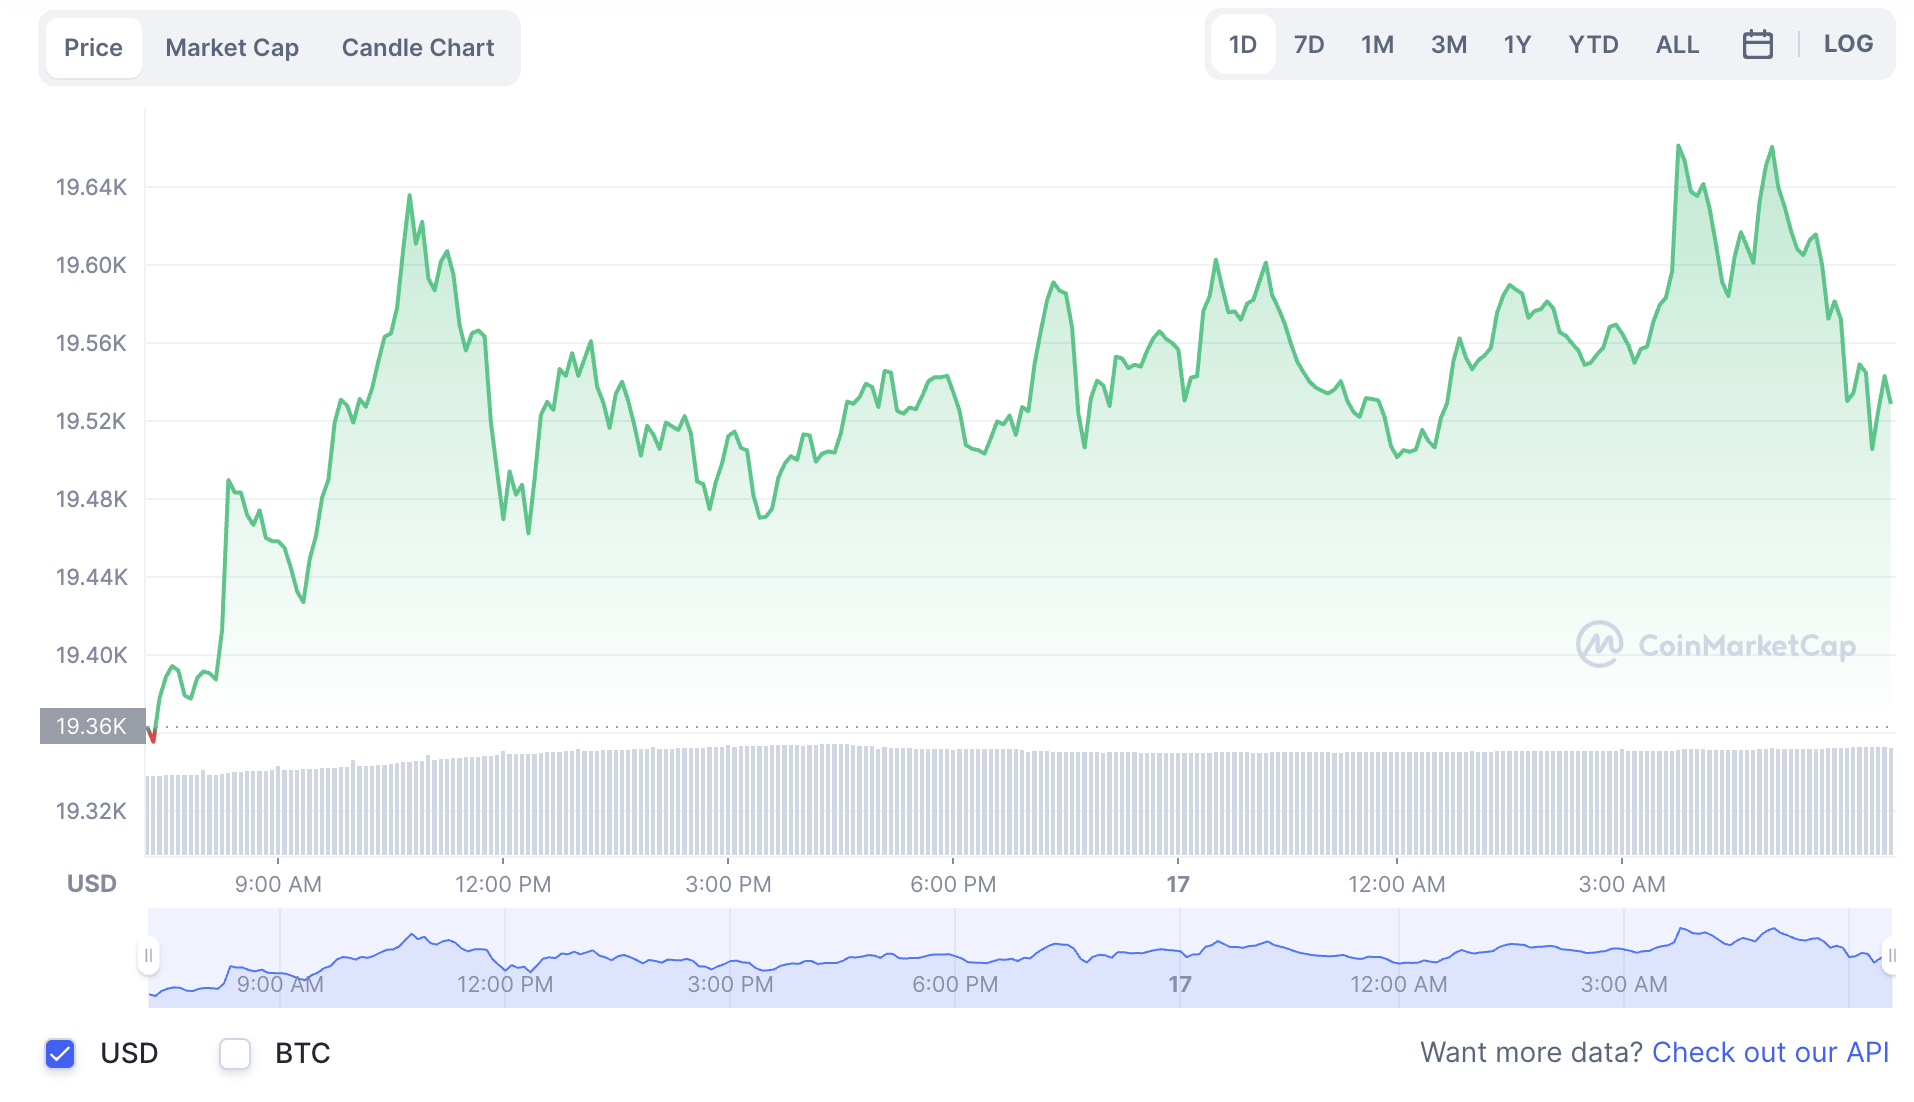Select the 1D time range

[x=1242, y=45]
